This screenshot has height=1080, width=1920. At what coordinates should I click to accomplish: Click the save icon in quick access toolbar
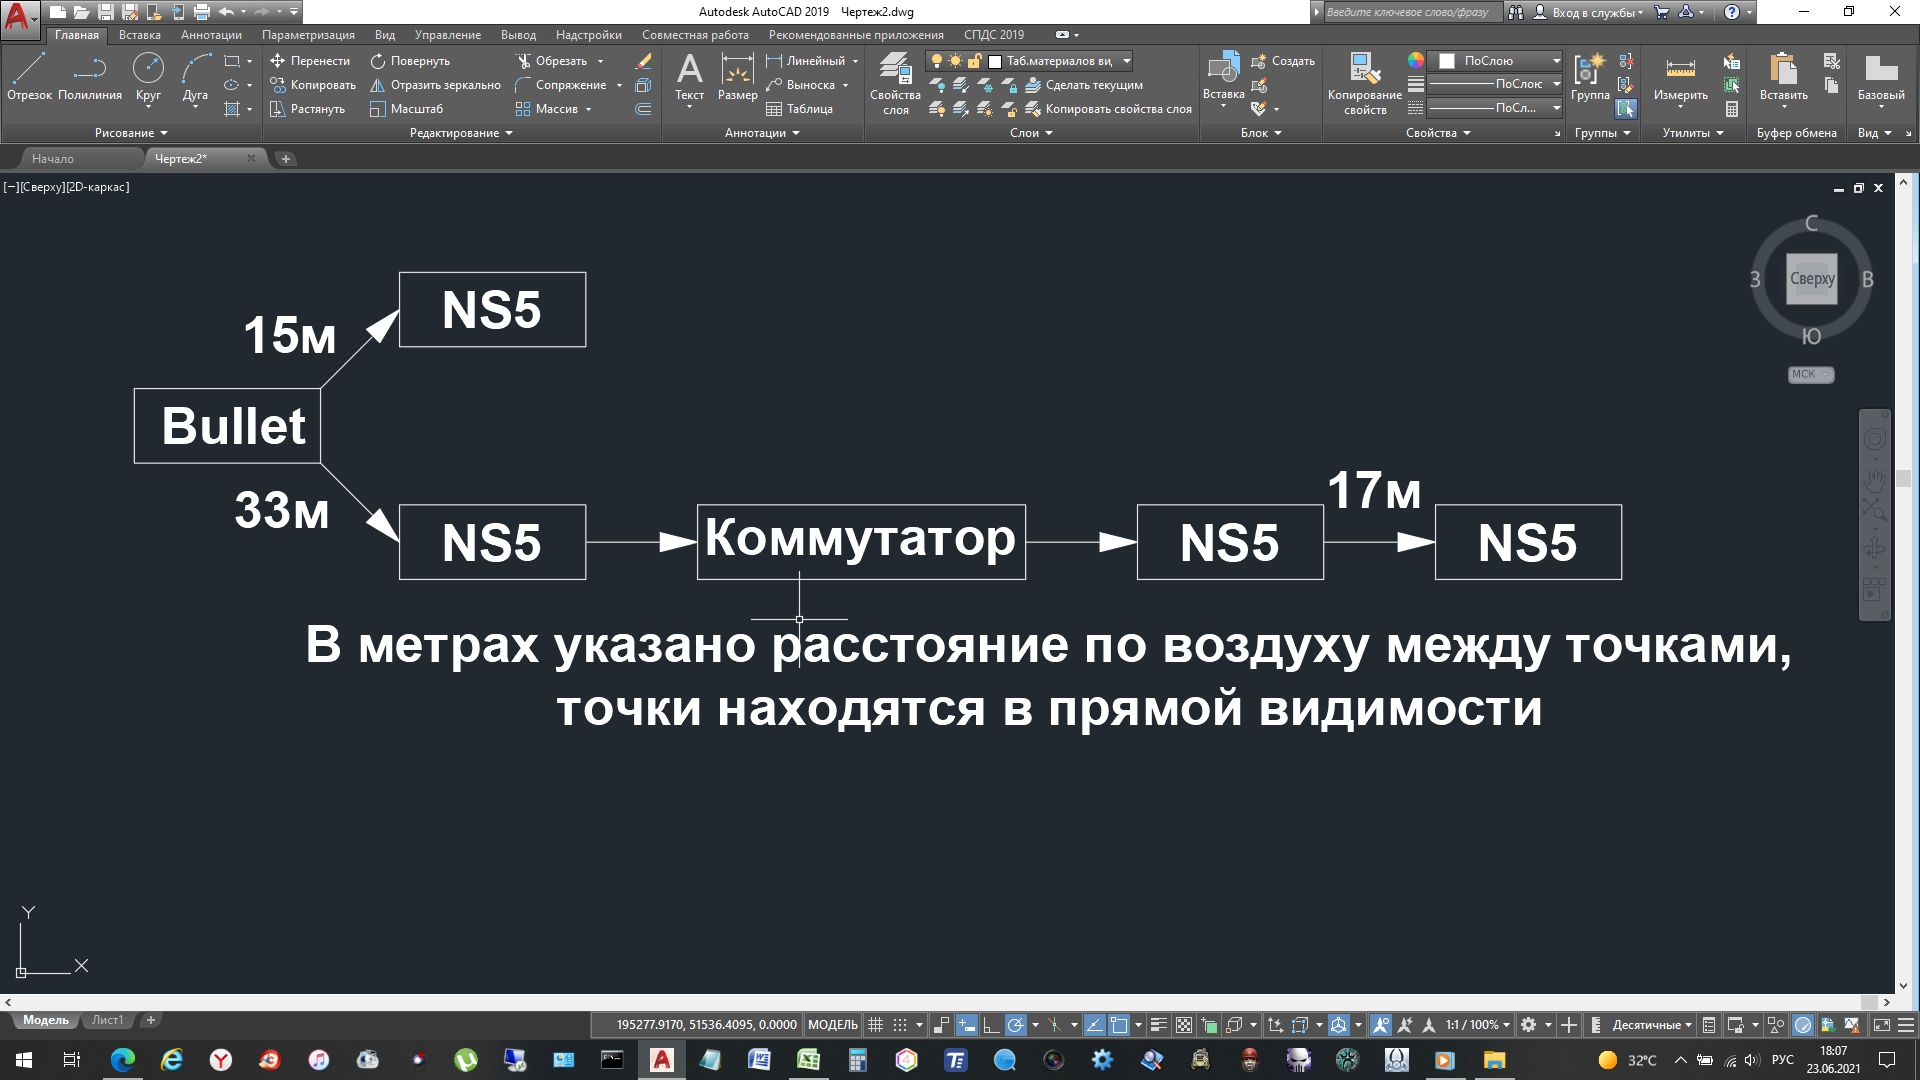(105, 12)
